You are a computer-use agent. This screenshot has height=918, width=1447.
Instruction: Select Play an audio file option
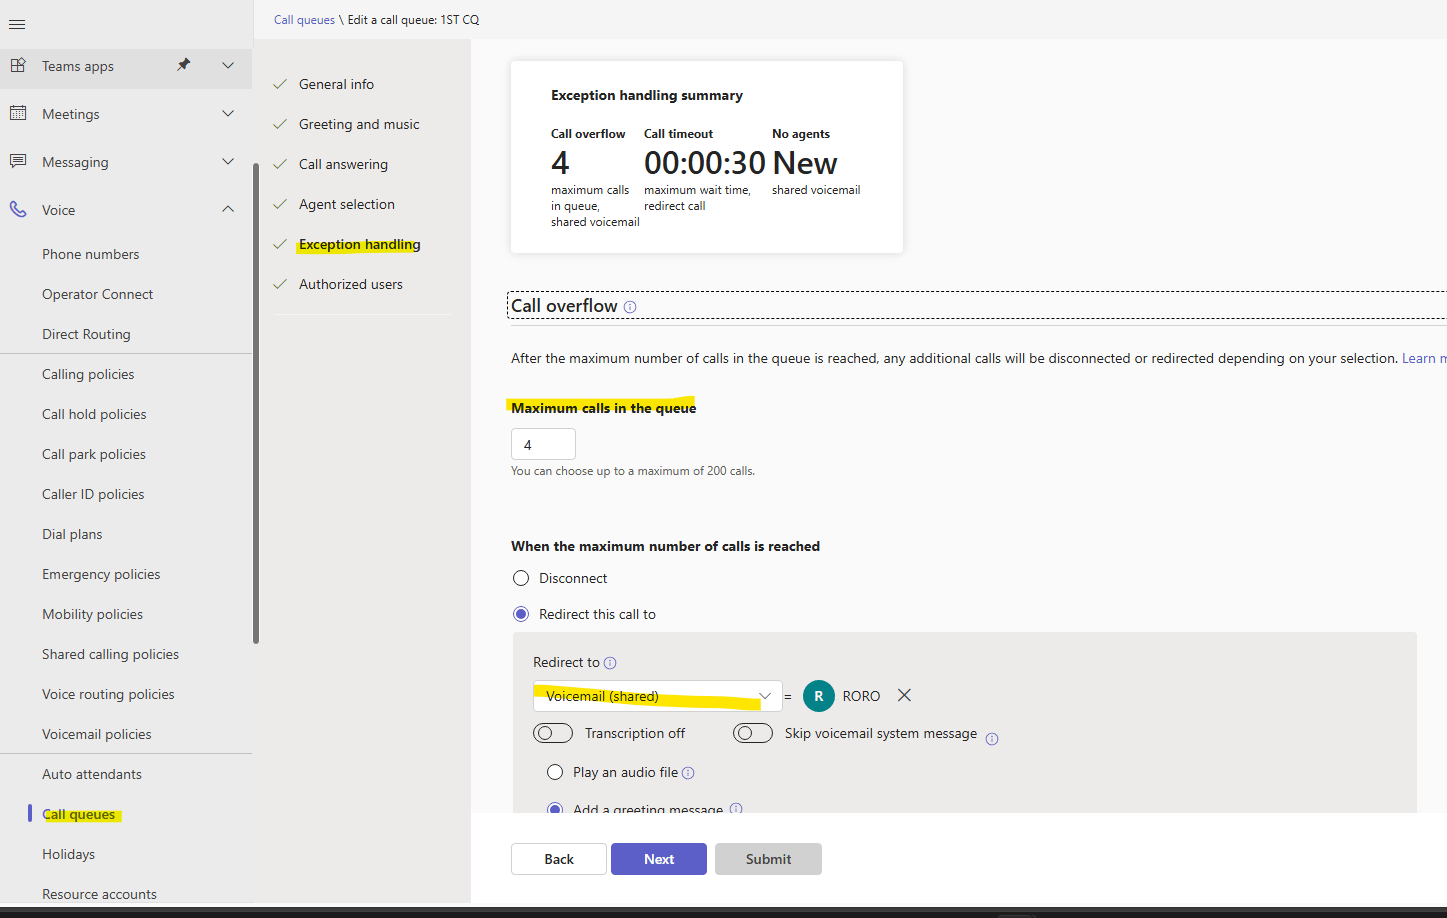(x=555, y=772)
